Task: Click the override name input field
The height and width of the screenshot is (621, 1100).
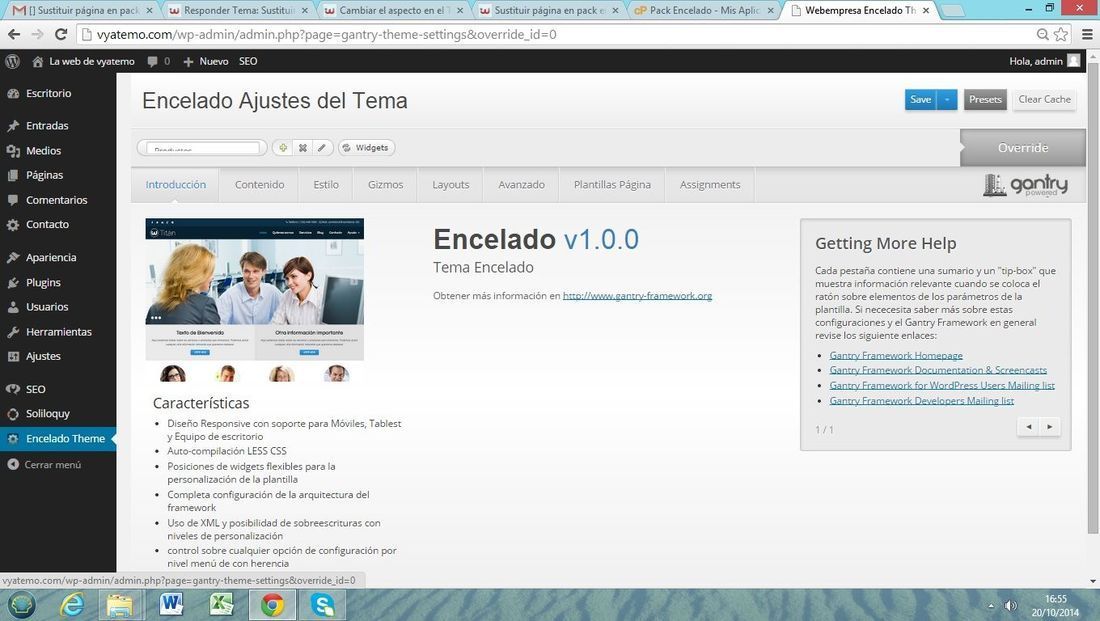Action: tap(202, 148)
